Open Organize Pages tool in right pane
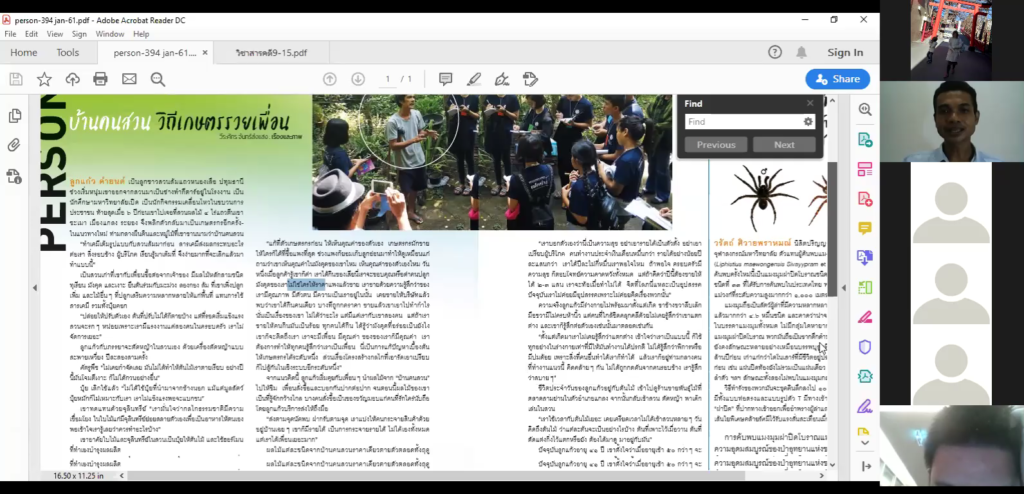 (x=865, y=169)
